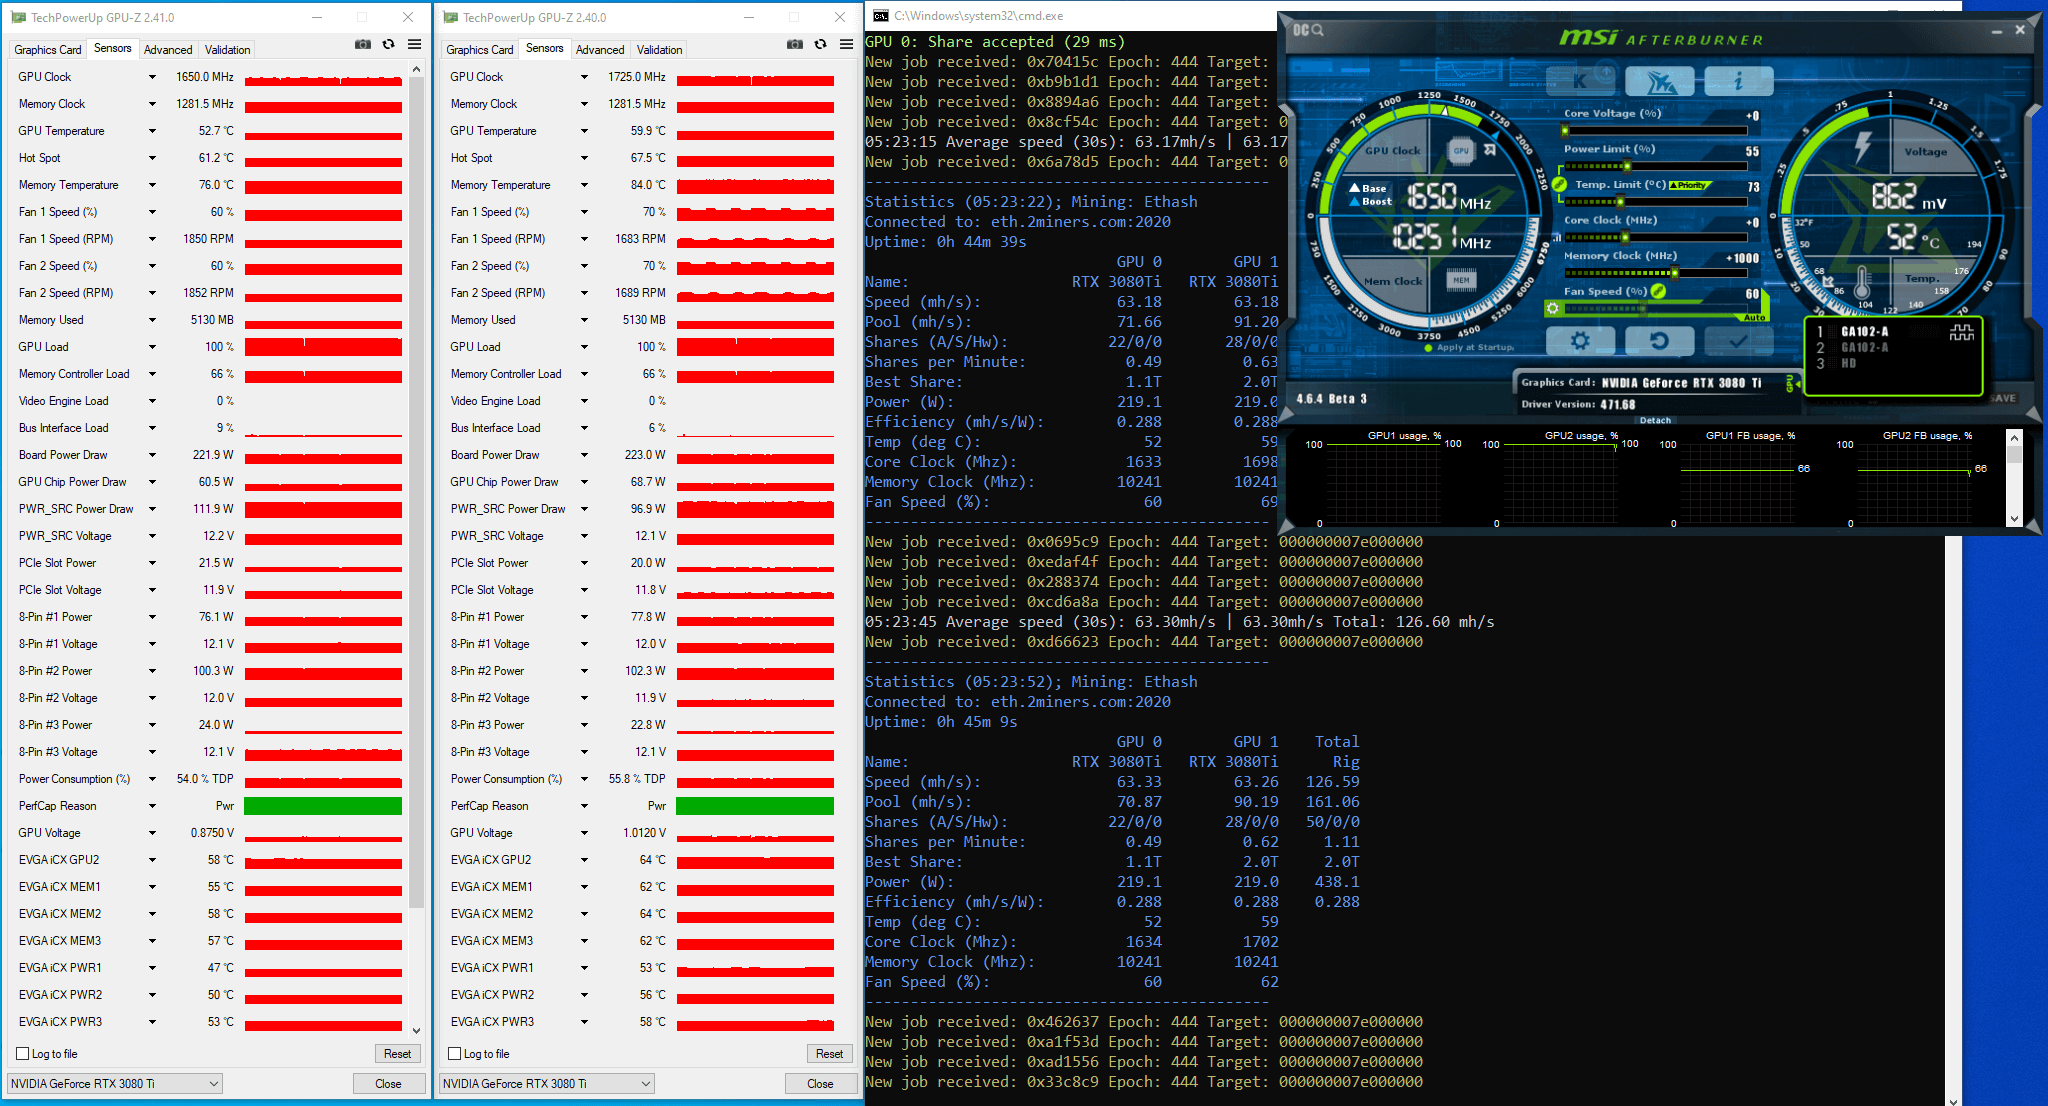Toggle the Fan Speed Auto mode button

coord(1753,317)
